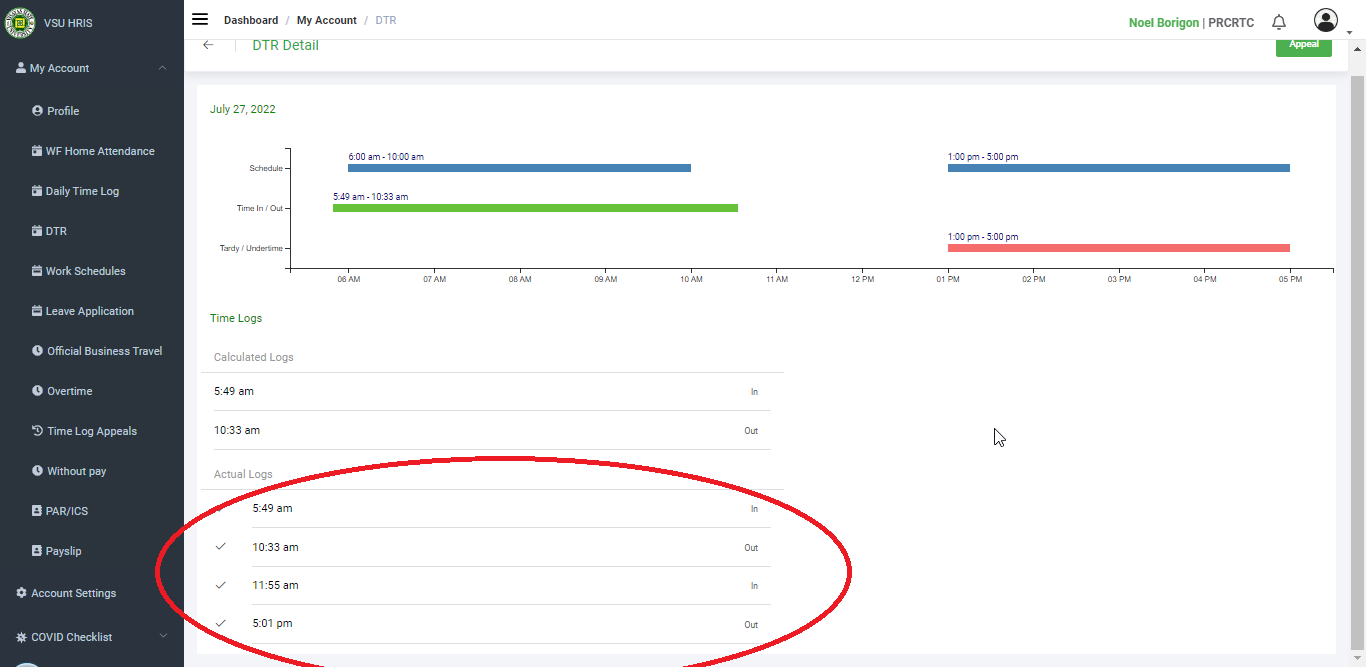The width and height of the screenshot is (1366, 667).
Task: Open Profile from the sidebar
Action: click(x=63, y=111)
